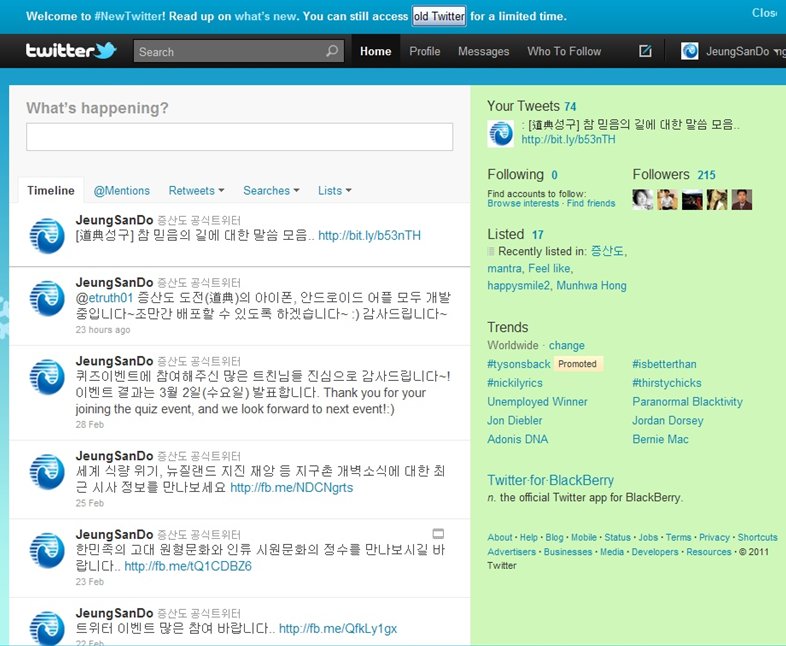Click the search magnifier icon
Viewport: 786px width, 646px height.
(x=332, y=51)
